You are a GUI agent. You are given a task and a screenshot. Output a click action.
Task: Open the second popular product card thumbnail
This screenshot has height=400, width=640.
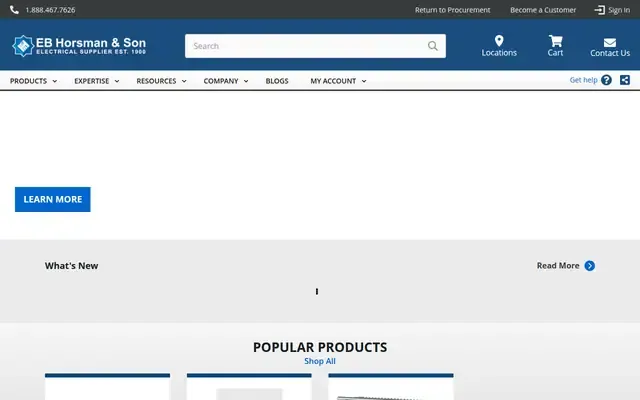click(x=249, y=394)
